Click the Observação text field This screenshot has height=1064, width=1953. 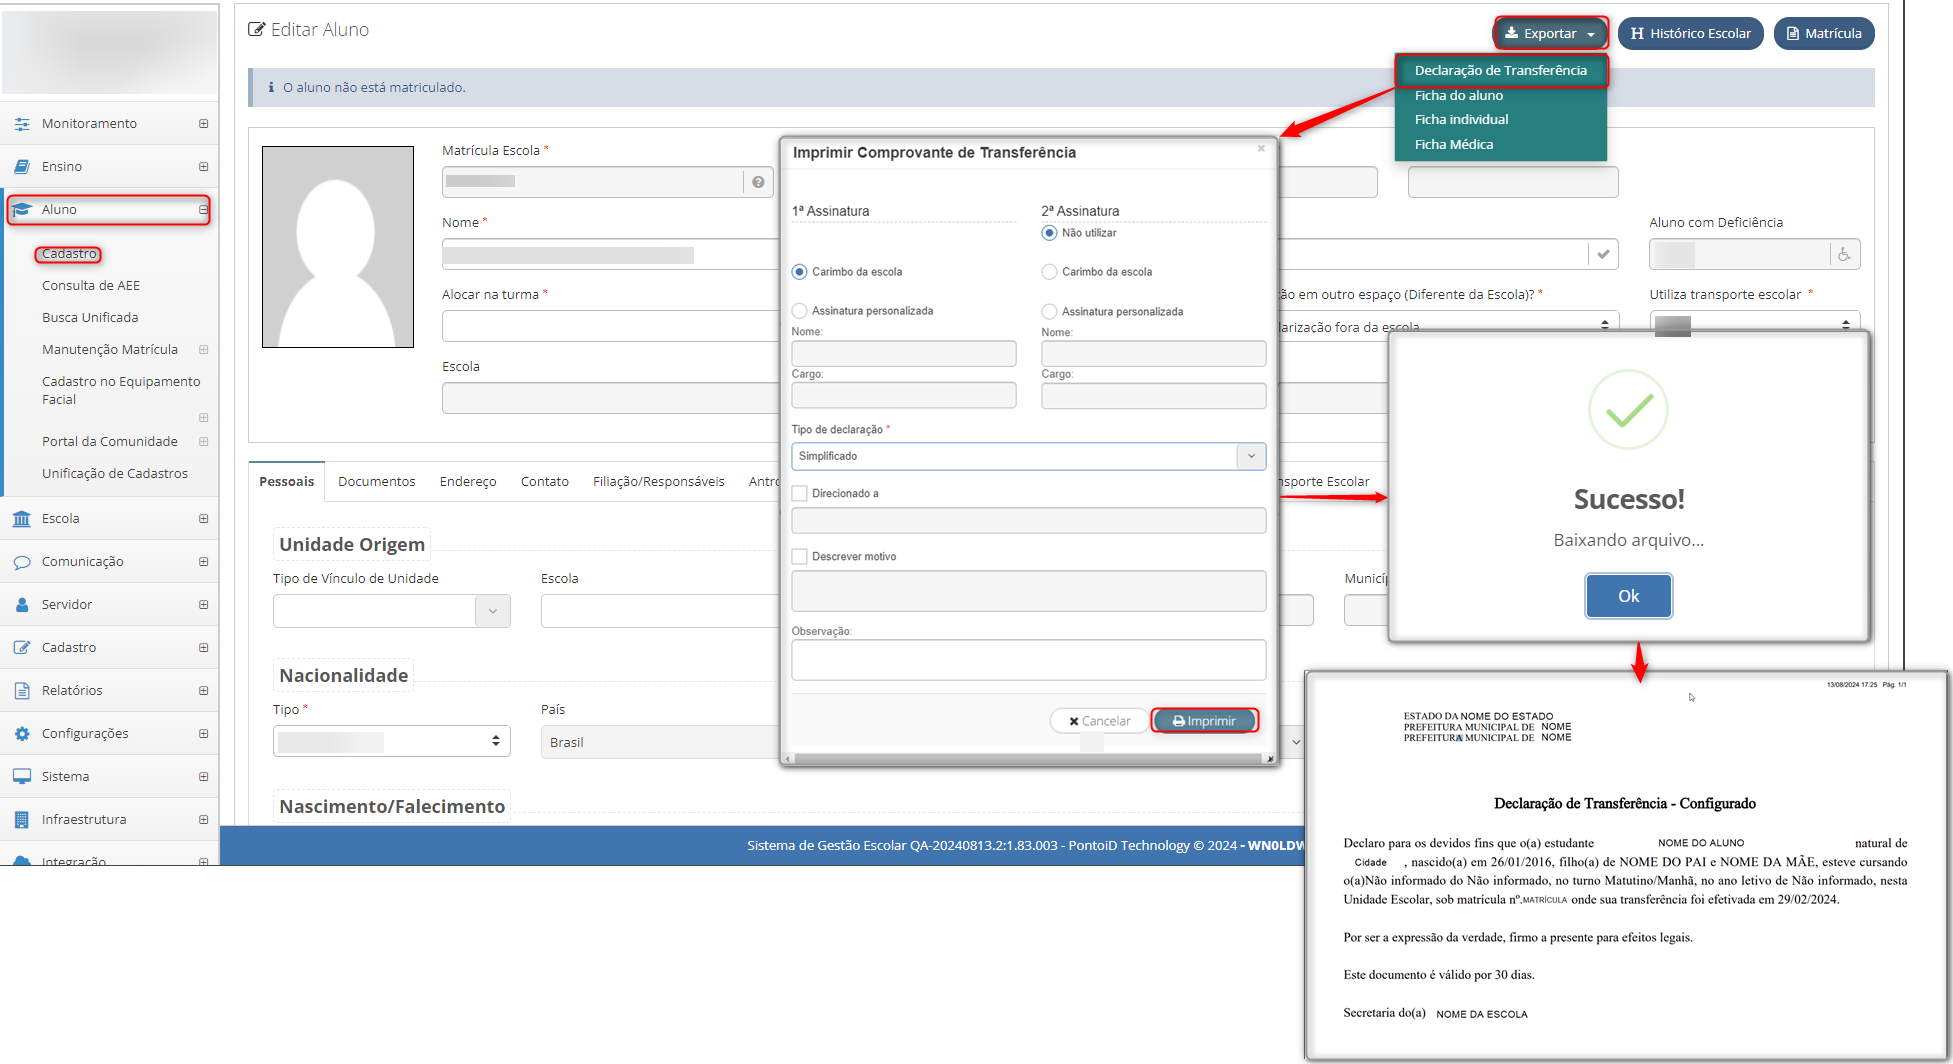coord(1028,660)
